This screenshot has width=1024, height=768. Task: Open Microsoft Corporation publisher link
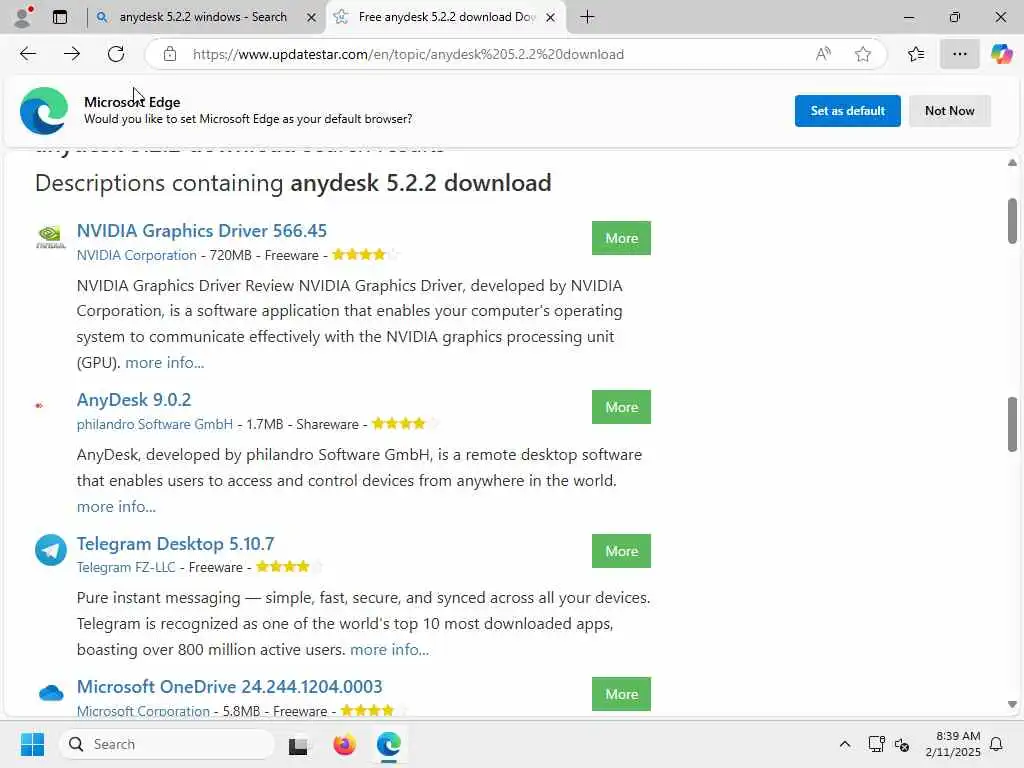(143, 711)
